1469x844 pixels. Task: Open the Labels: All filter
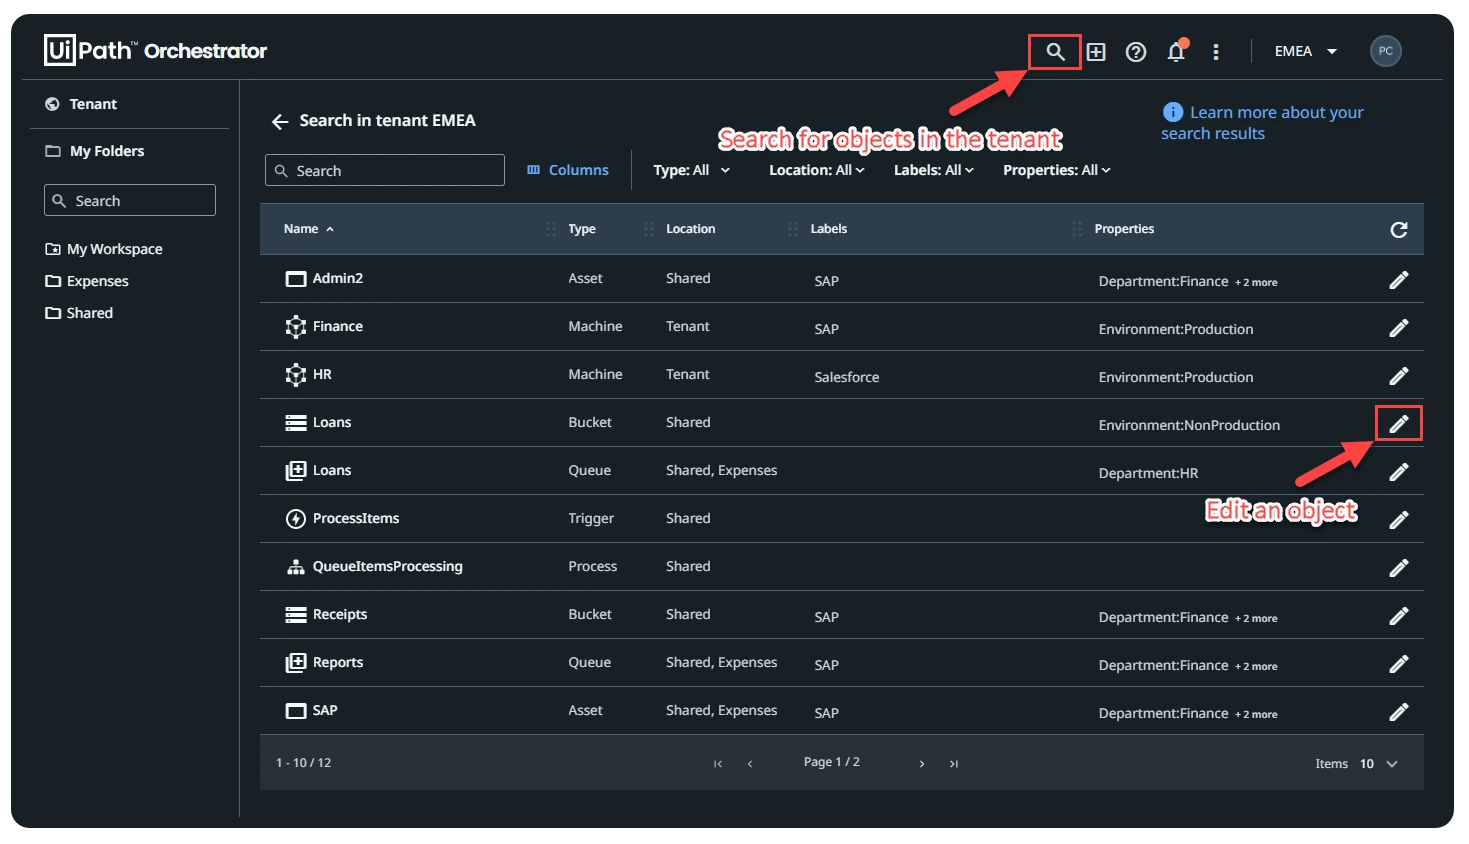[x=933, y=171]
